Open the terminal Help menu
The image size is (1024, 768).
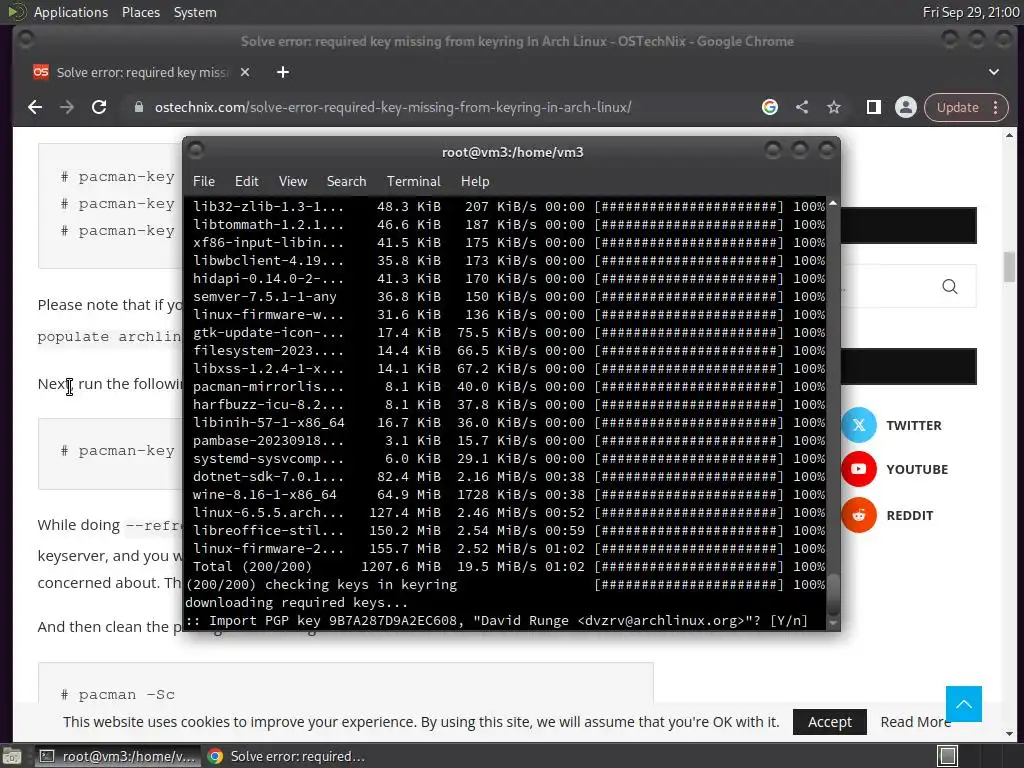(475, 181)
